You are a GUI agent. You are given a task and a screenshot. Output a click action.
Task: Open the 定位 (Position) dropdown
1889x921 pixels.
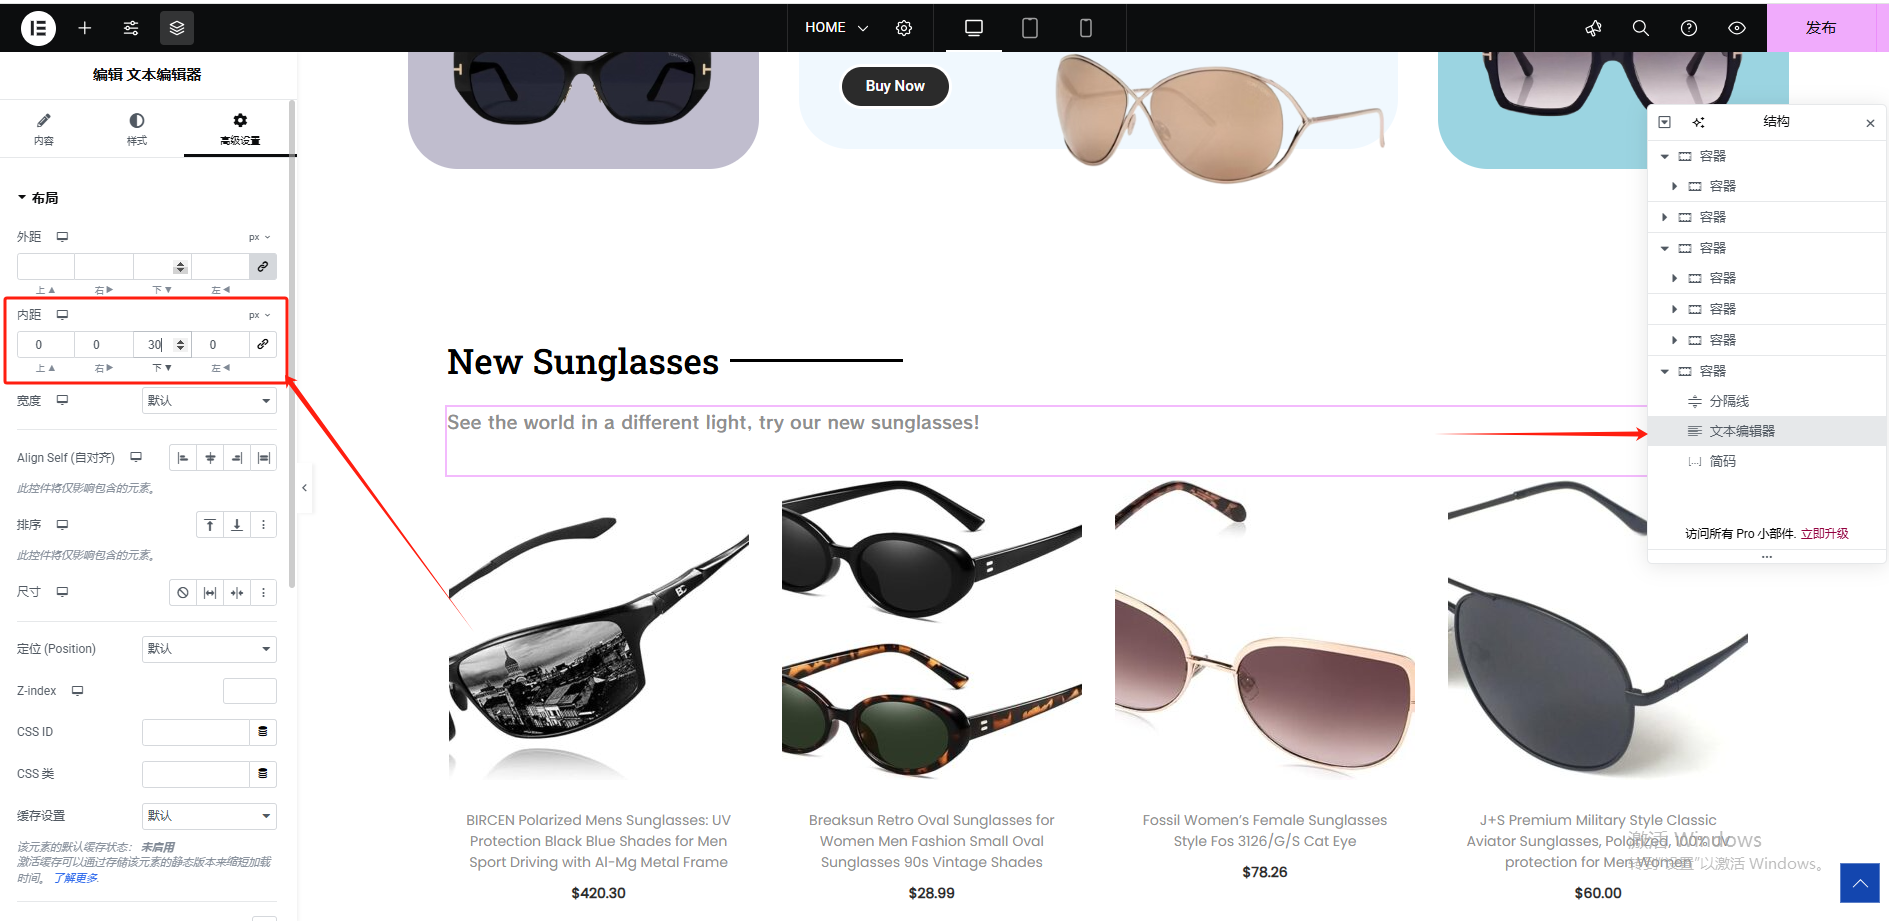click(209, 649)
